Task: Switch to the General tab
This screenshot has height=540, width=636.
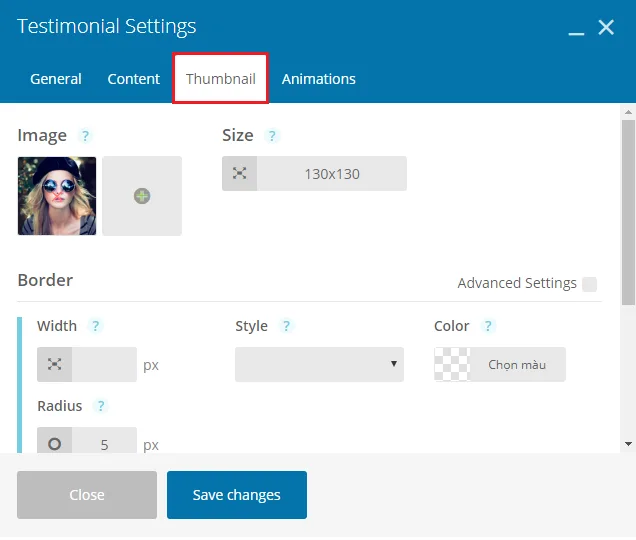Action: (56, 79)
